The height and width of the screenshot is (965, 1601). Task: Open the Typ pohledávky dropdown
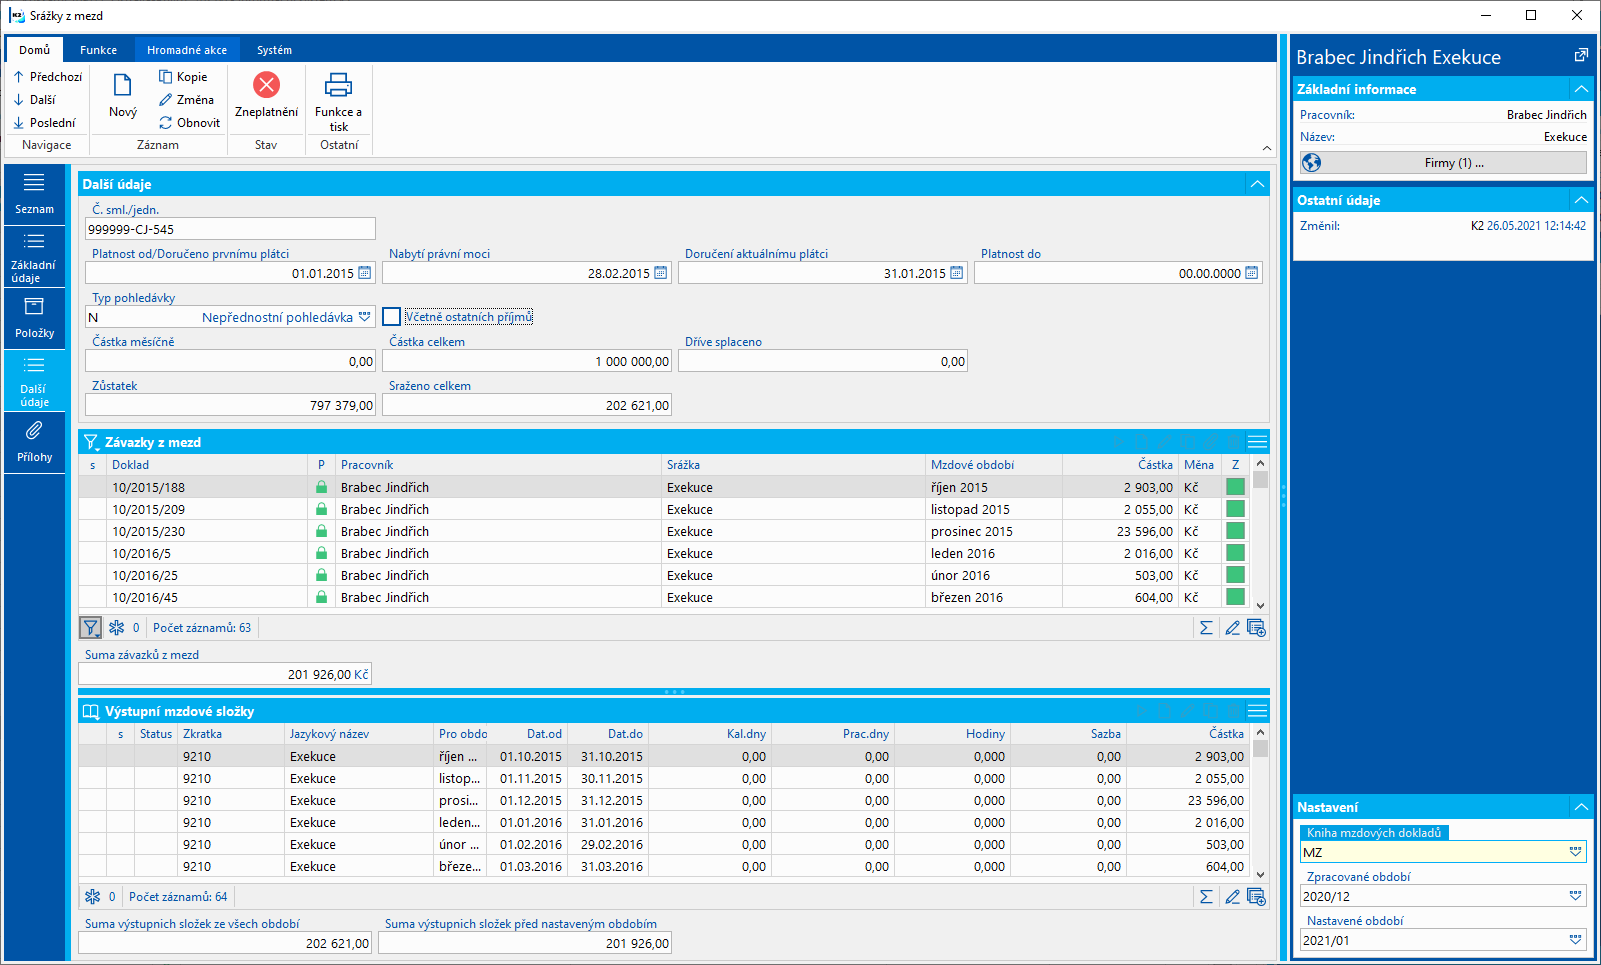pyautogui.click(x=365, y=317)
